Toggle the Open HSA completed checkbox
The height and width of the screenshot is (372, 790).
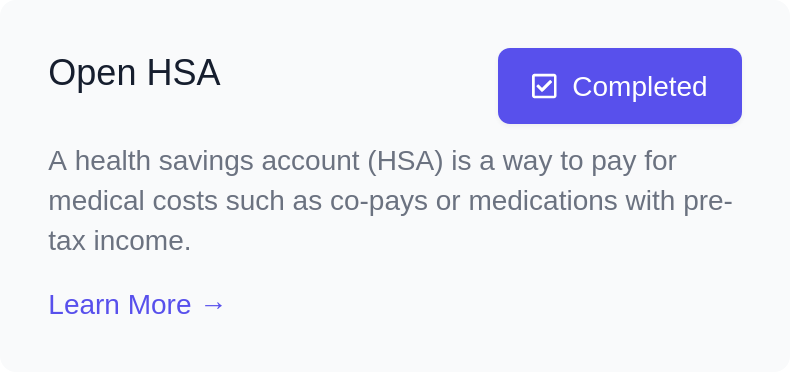point(544,86)
